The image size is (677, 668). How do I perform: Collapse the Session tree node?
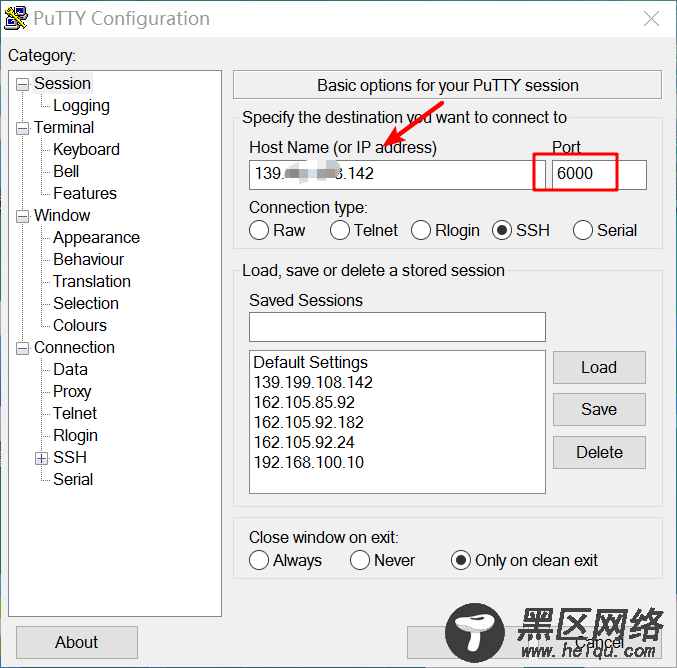click(22, 84)
